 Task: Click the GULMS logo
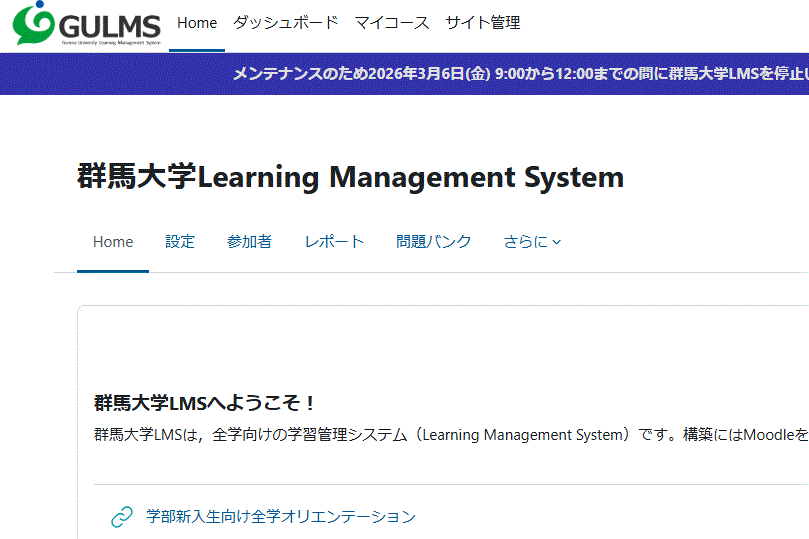tap(86, 24)
